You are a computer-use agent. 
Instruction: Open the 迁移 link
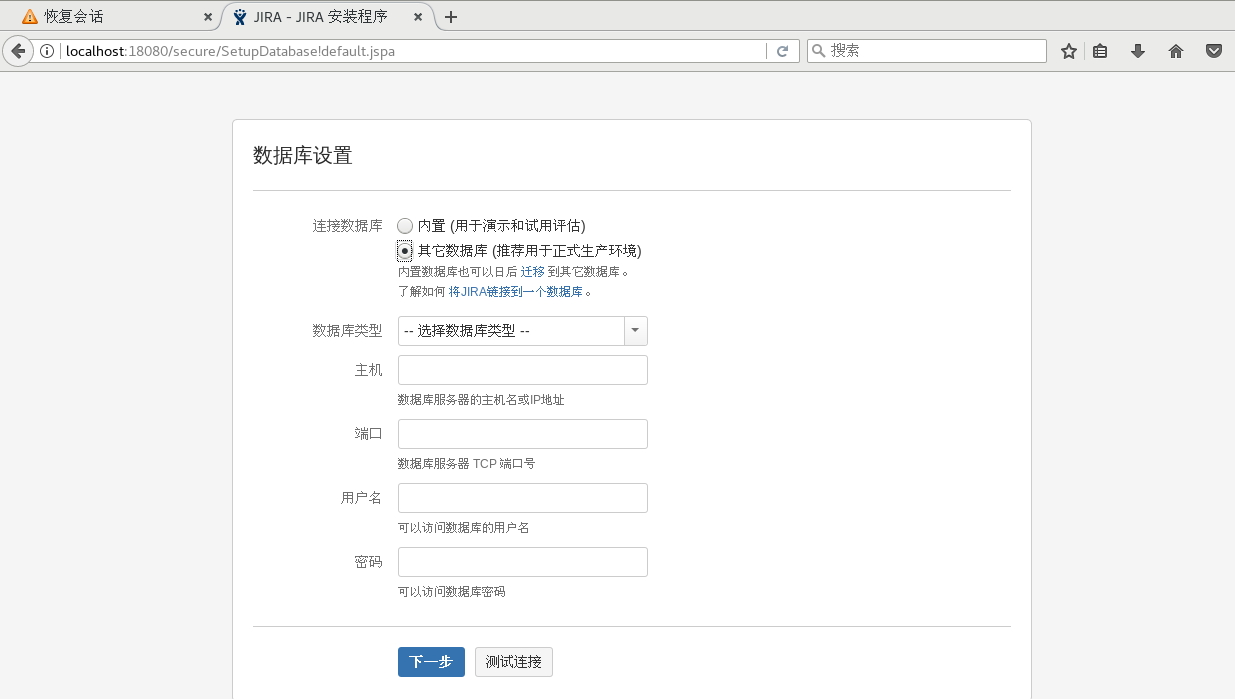tap(532, 272)
